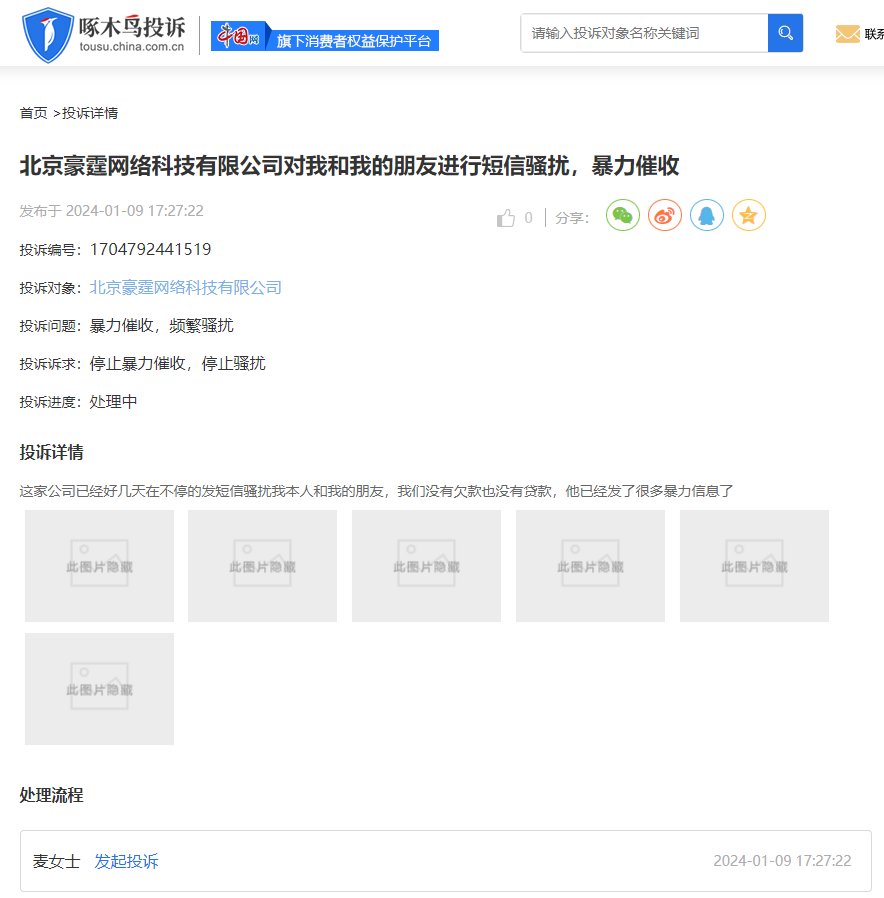884x898 pixels.
Task: Open the fourth hidden image thumbnail
Action: [590, 566]
